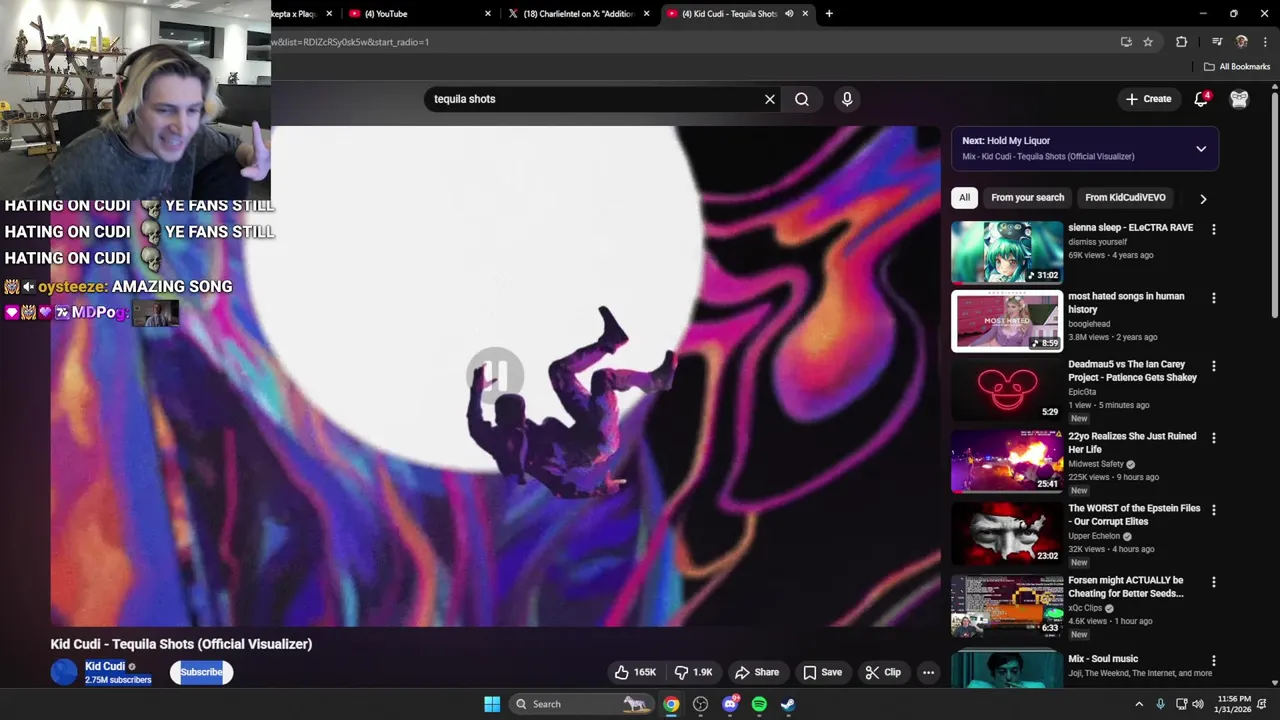The width and height of the screenshot is (1280, 720).
Task: Show more filter chips with right arrow
Action: pos(1203,198)
